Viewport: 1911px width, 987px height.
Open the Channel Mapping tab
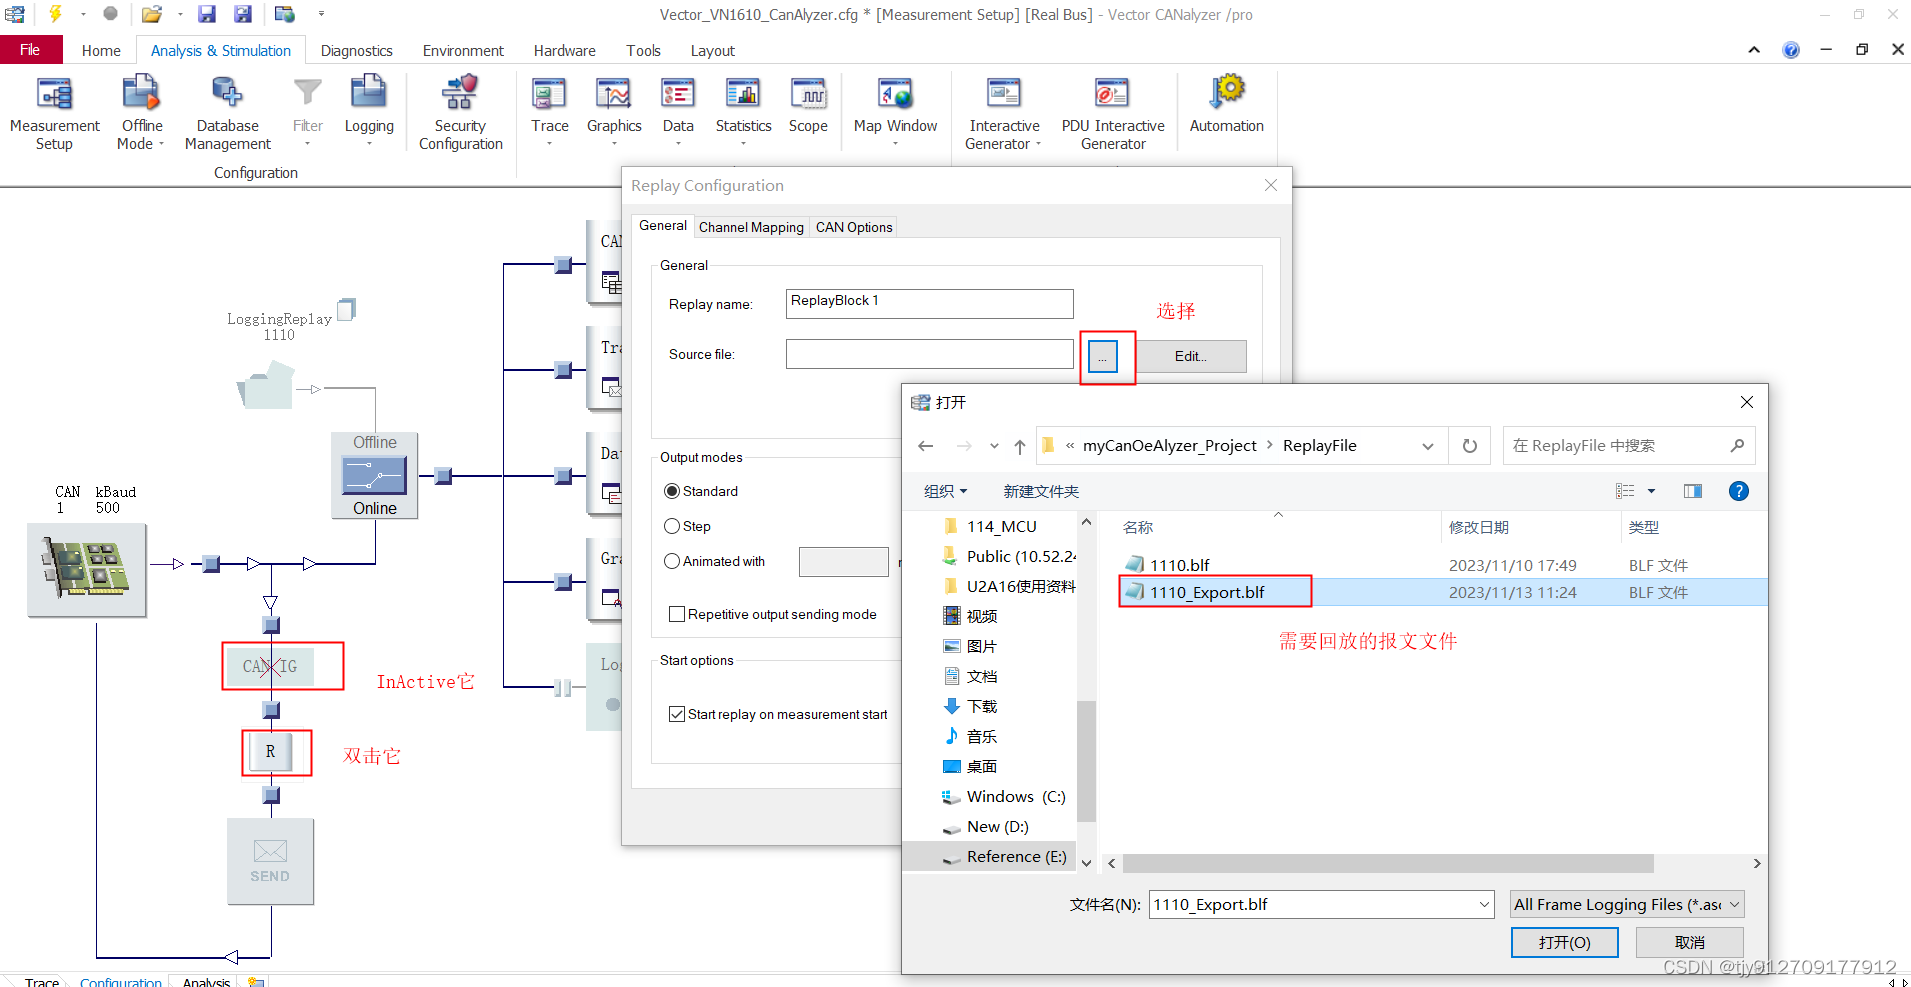coord(751,227)
